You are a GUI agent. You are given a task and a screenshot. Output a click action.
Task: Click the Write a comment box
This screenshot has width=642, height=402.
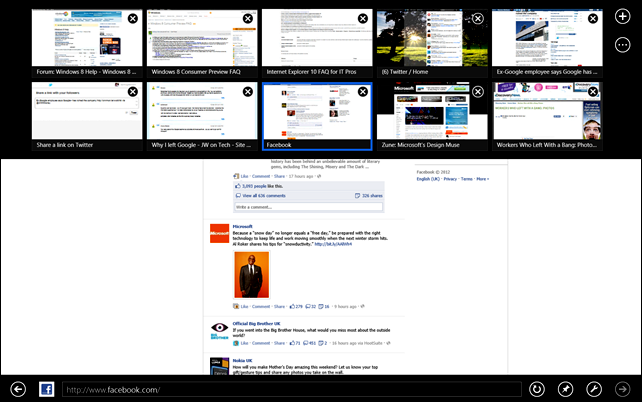pyautogui.click(x=308, y=207)
